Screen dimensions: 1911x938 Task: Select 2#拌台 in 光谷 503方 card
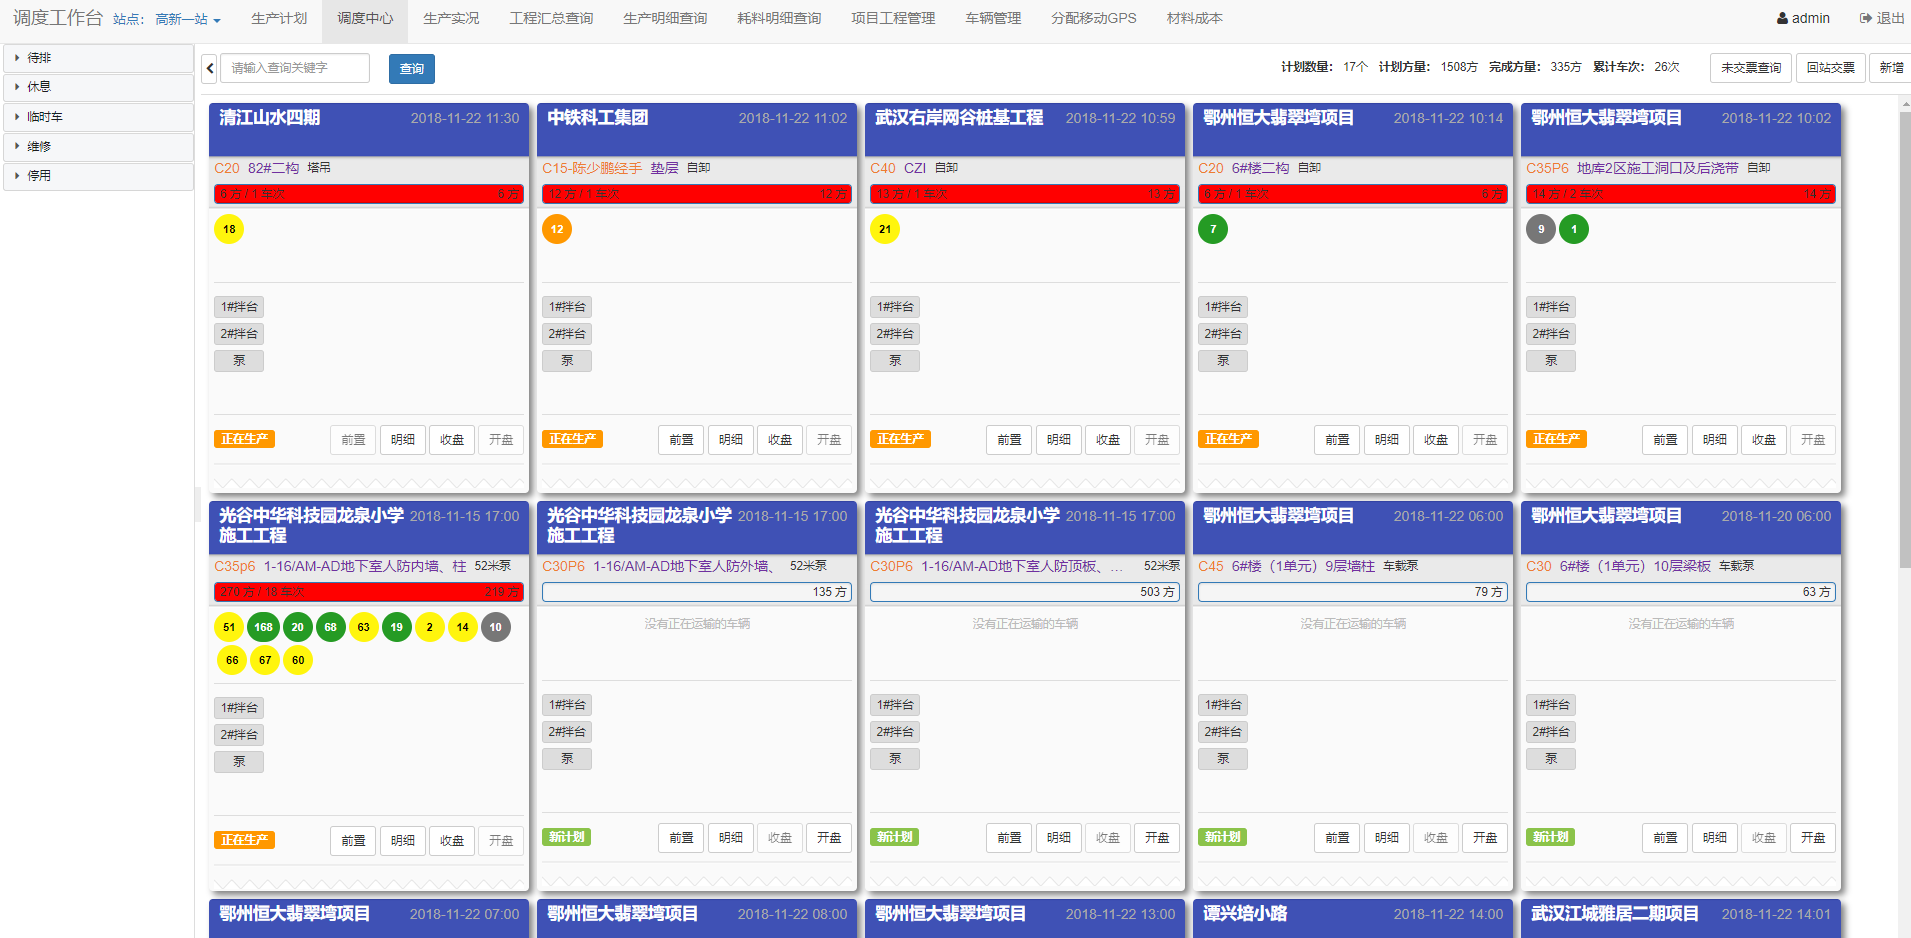point(895,732)
